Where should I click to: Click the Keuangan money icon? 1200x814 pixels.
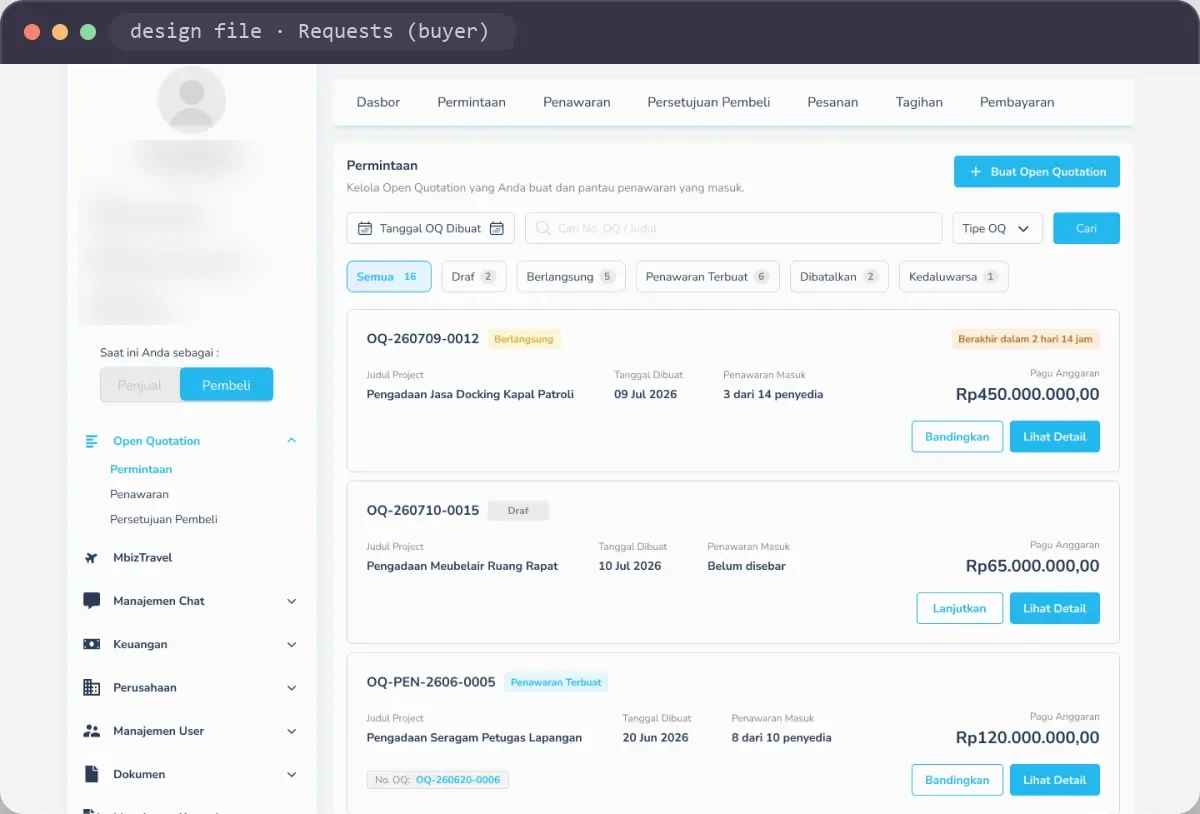[92, 644]
